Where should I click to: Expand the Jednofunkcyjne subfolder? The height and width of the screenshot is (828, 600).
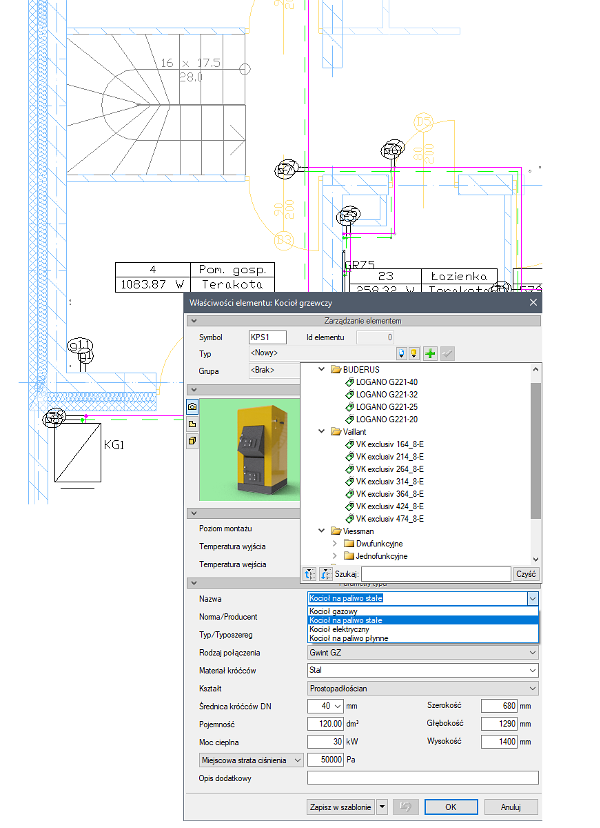pos(334,556)
